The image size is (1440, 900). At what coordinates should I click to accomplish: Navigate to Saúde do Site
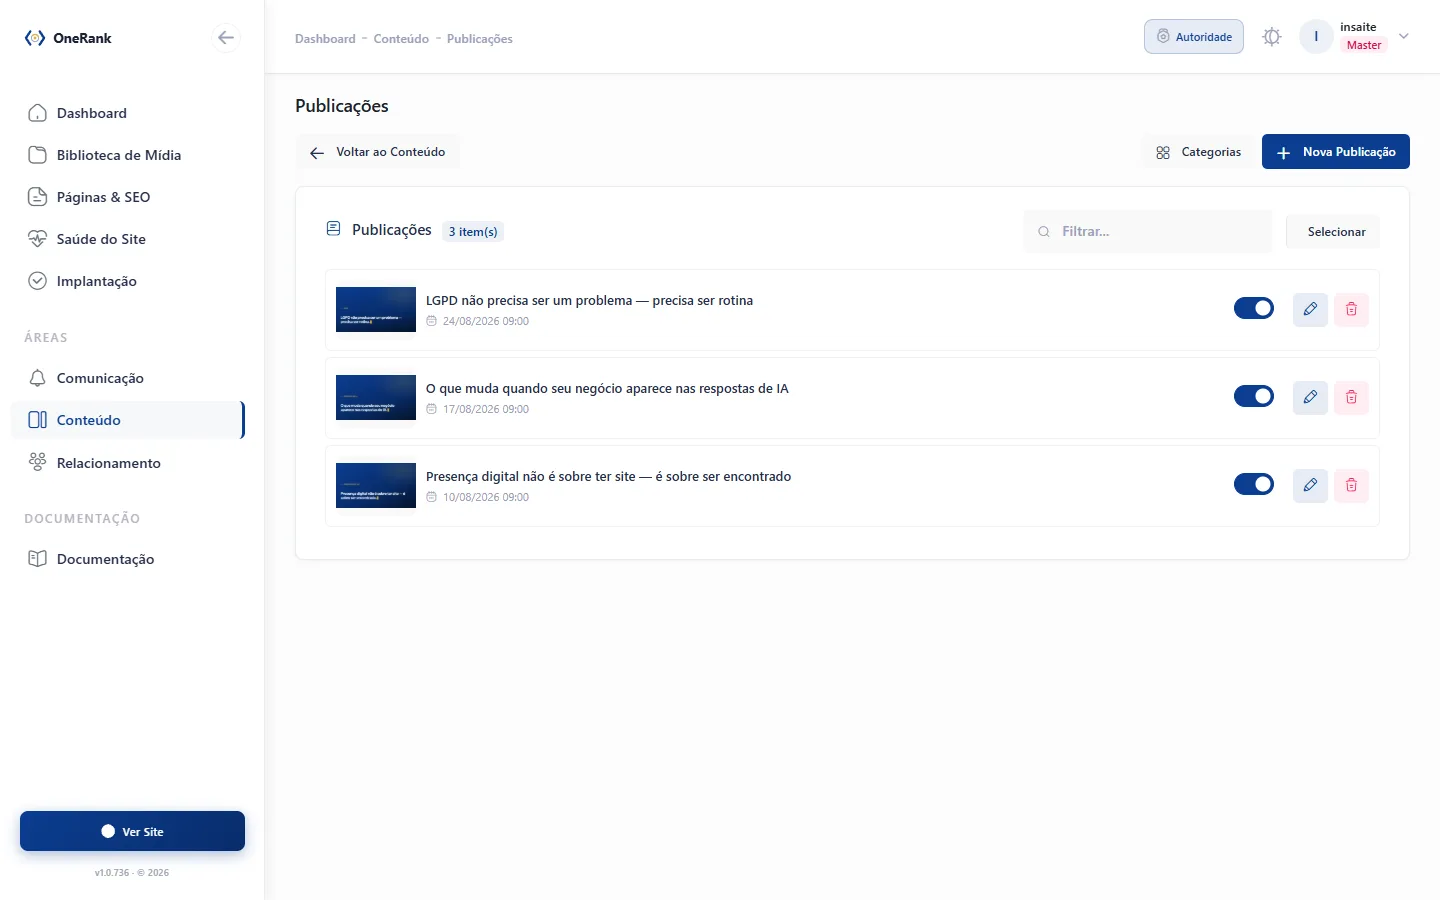(x=128, y=239)
